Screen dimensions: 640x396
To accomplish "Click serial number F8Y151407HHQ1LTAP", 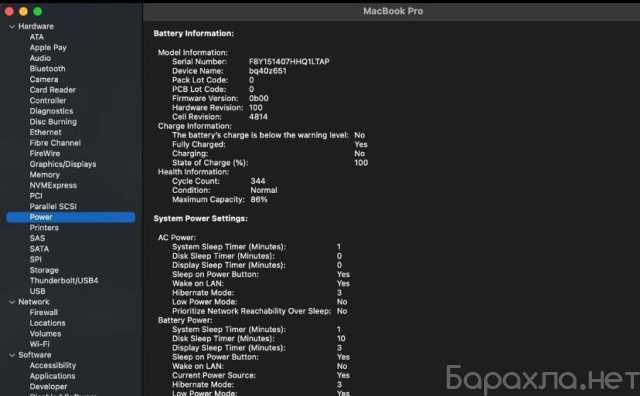I will pyautogui.click(x=289, y=62).
